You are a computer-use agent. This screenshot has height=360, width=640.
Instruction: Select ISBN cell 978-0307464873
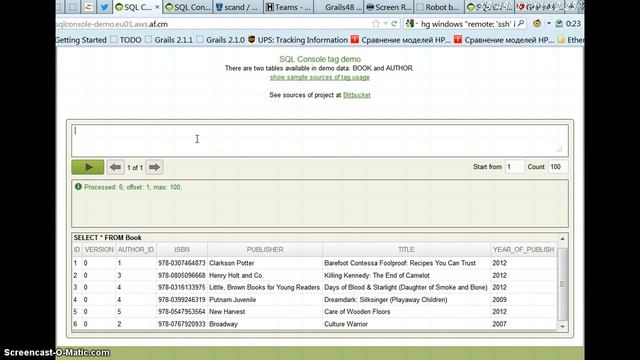(182, 263)
